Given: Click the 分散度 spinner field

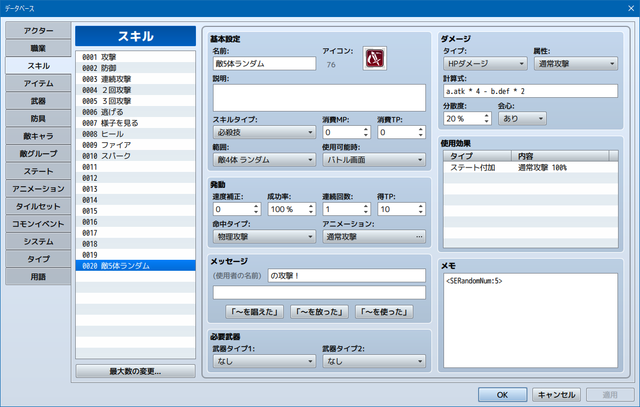Looking at the screenshot, I should pos(467,119).
